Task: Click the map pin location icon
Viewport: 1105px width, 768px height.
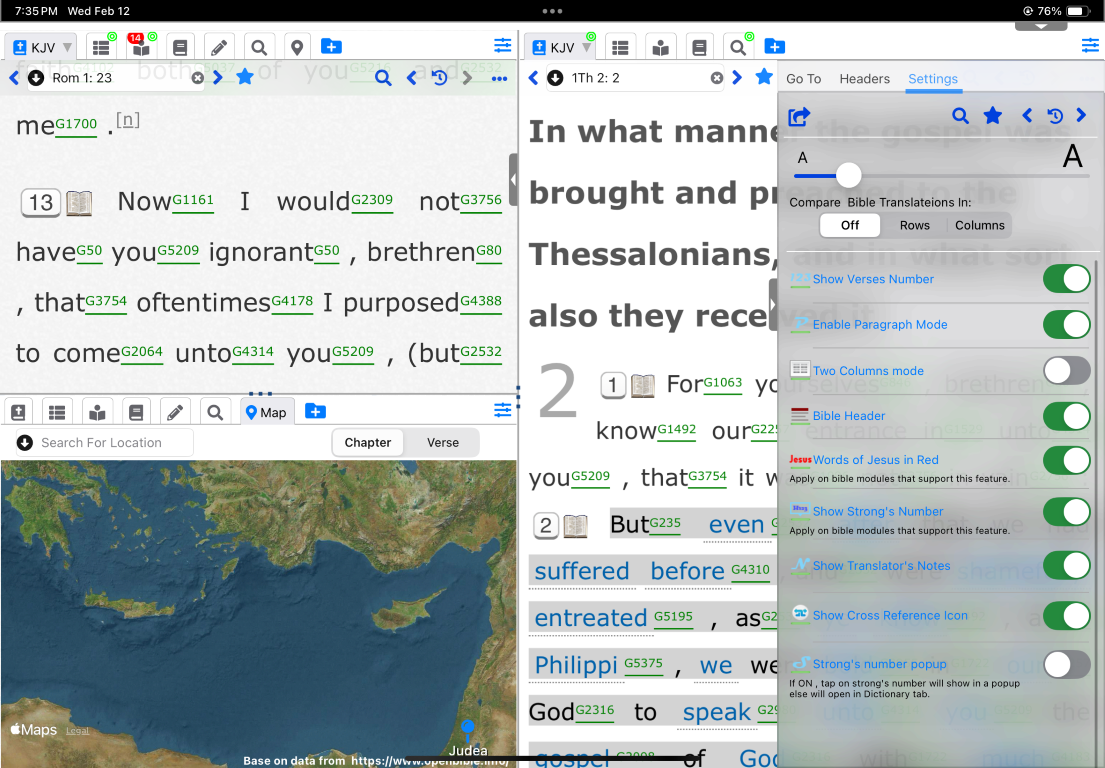Action: point(296,47)
